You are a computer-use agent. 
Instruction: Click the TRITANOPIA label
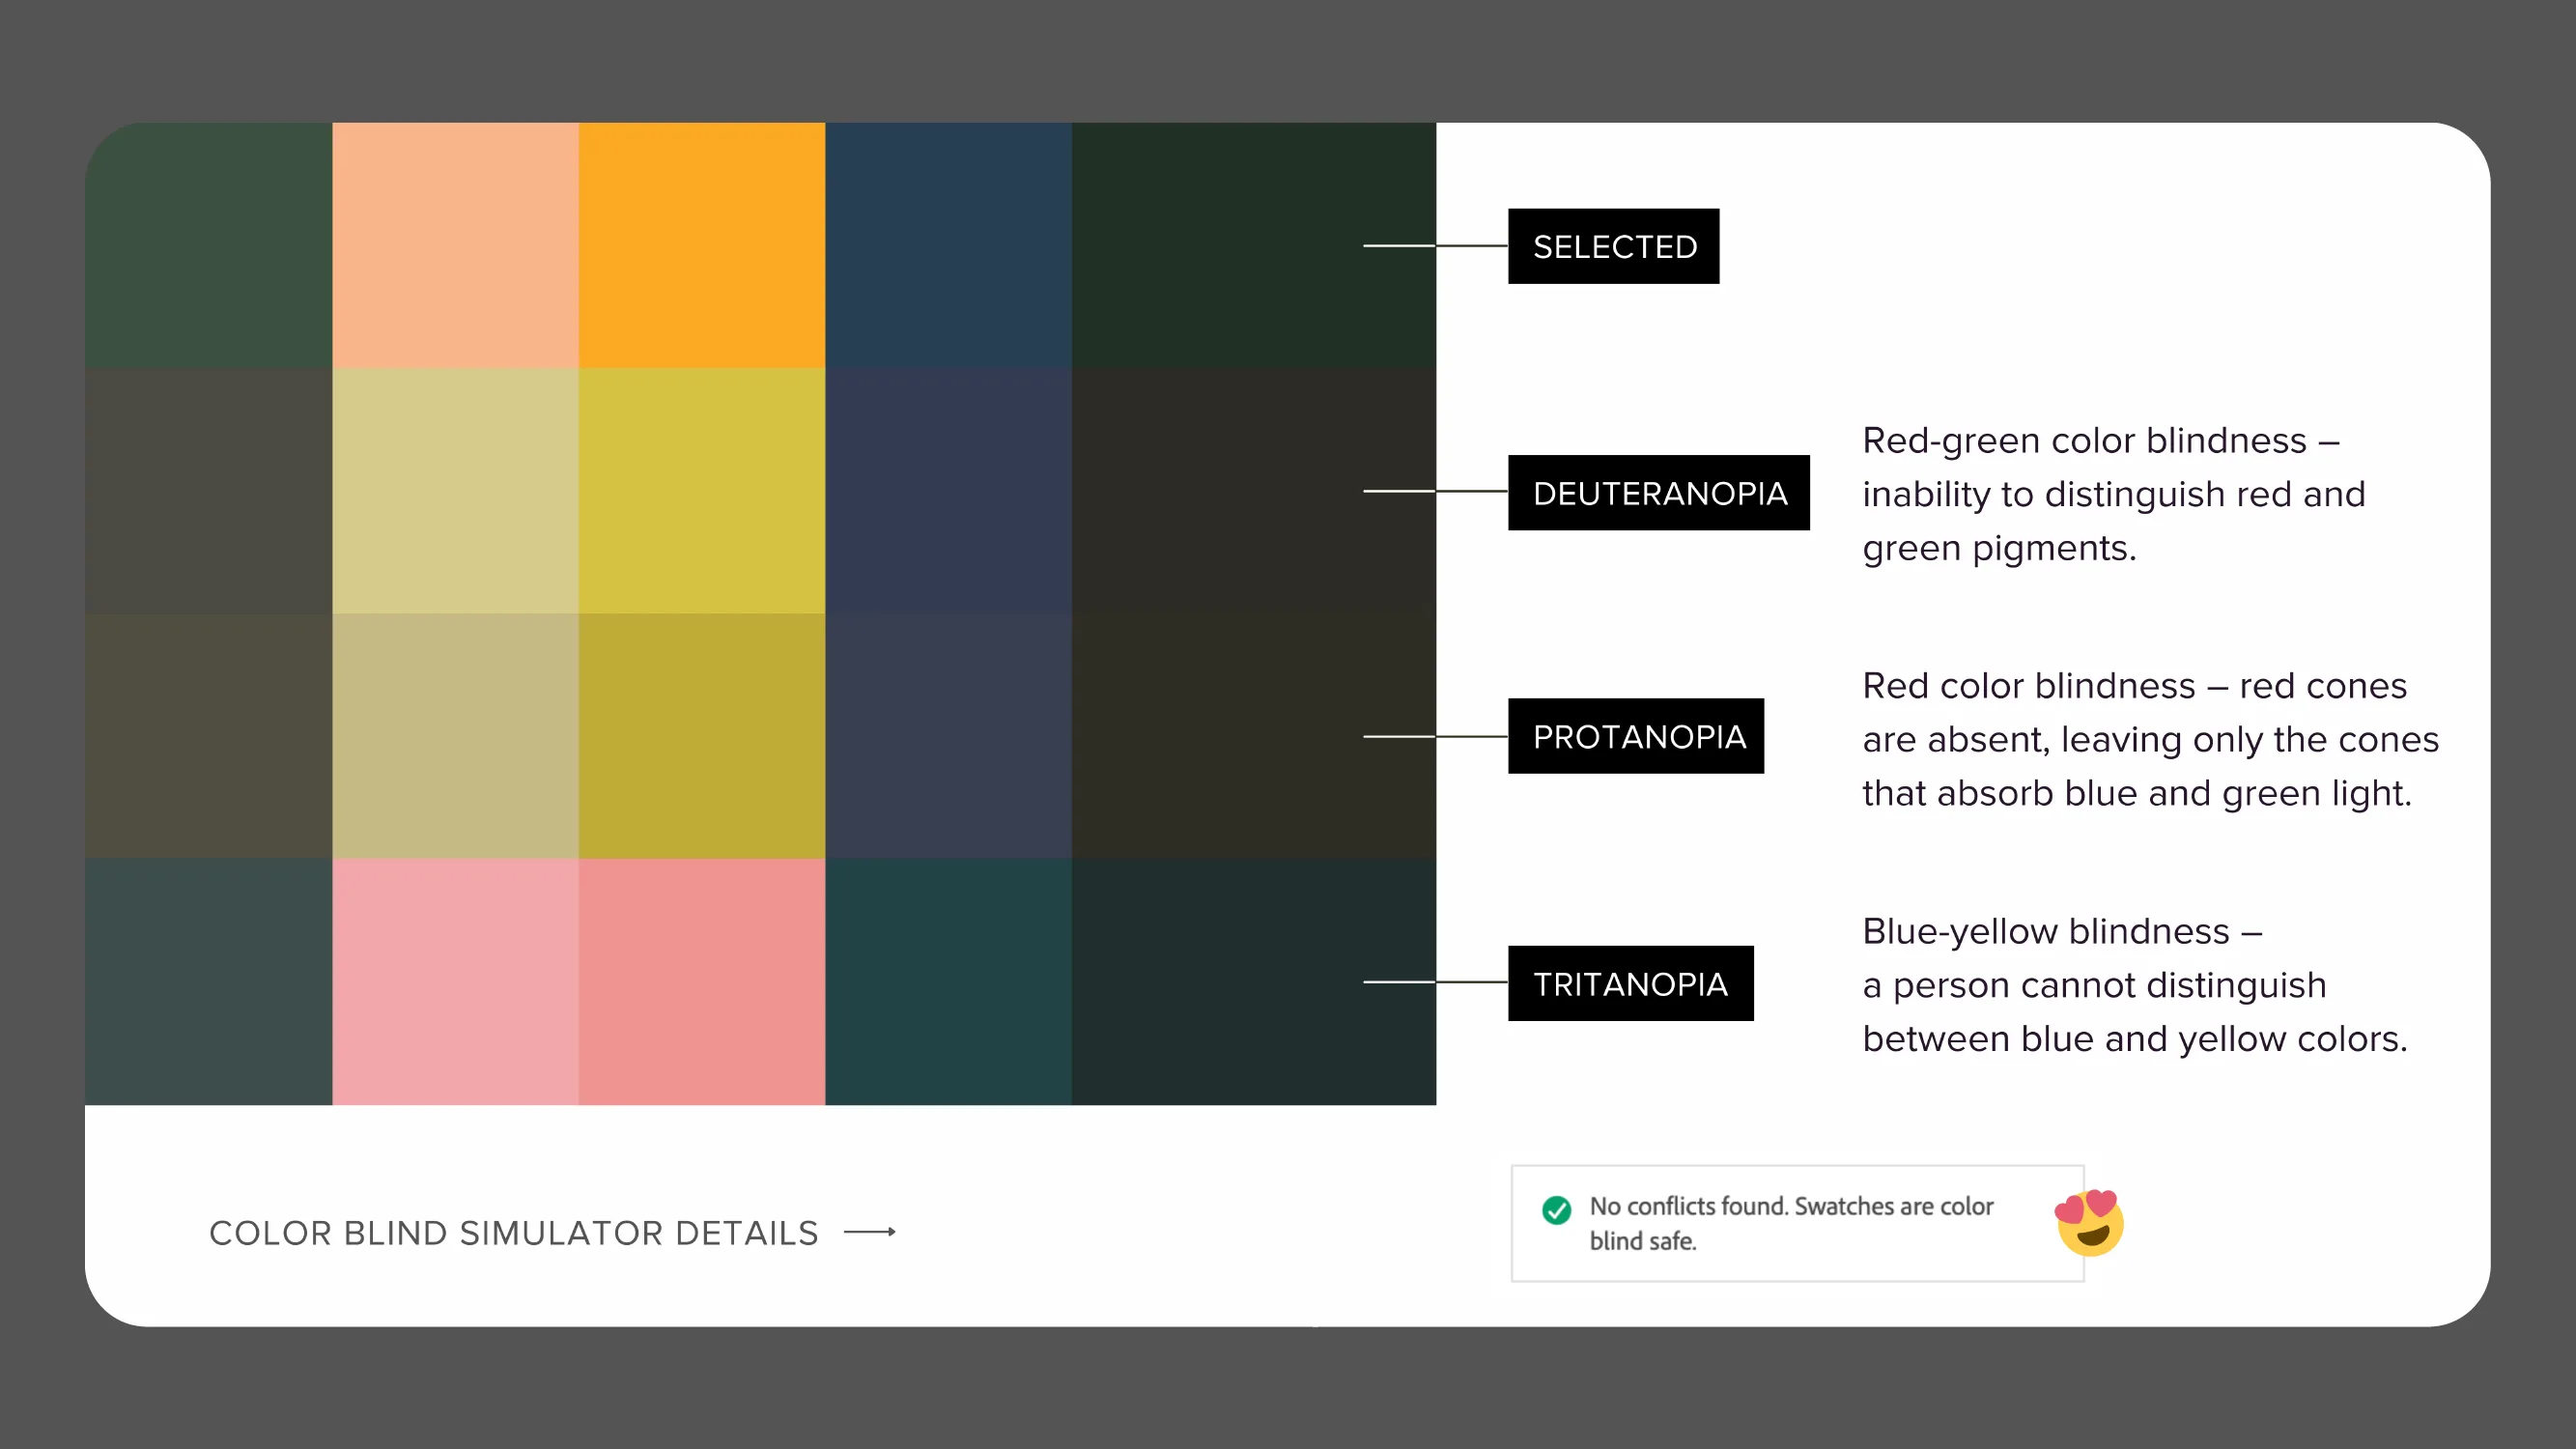1630,983
